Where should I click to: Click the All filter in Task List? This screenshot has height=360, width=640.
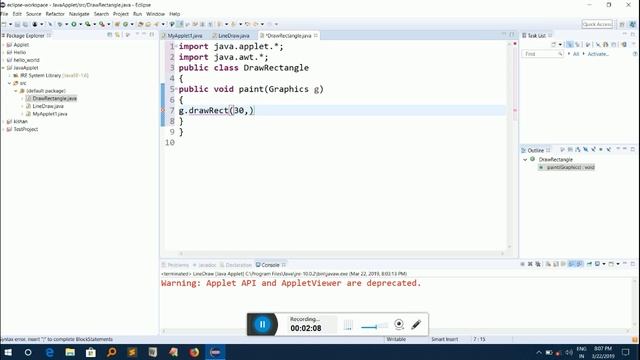click(576, 54)
